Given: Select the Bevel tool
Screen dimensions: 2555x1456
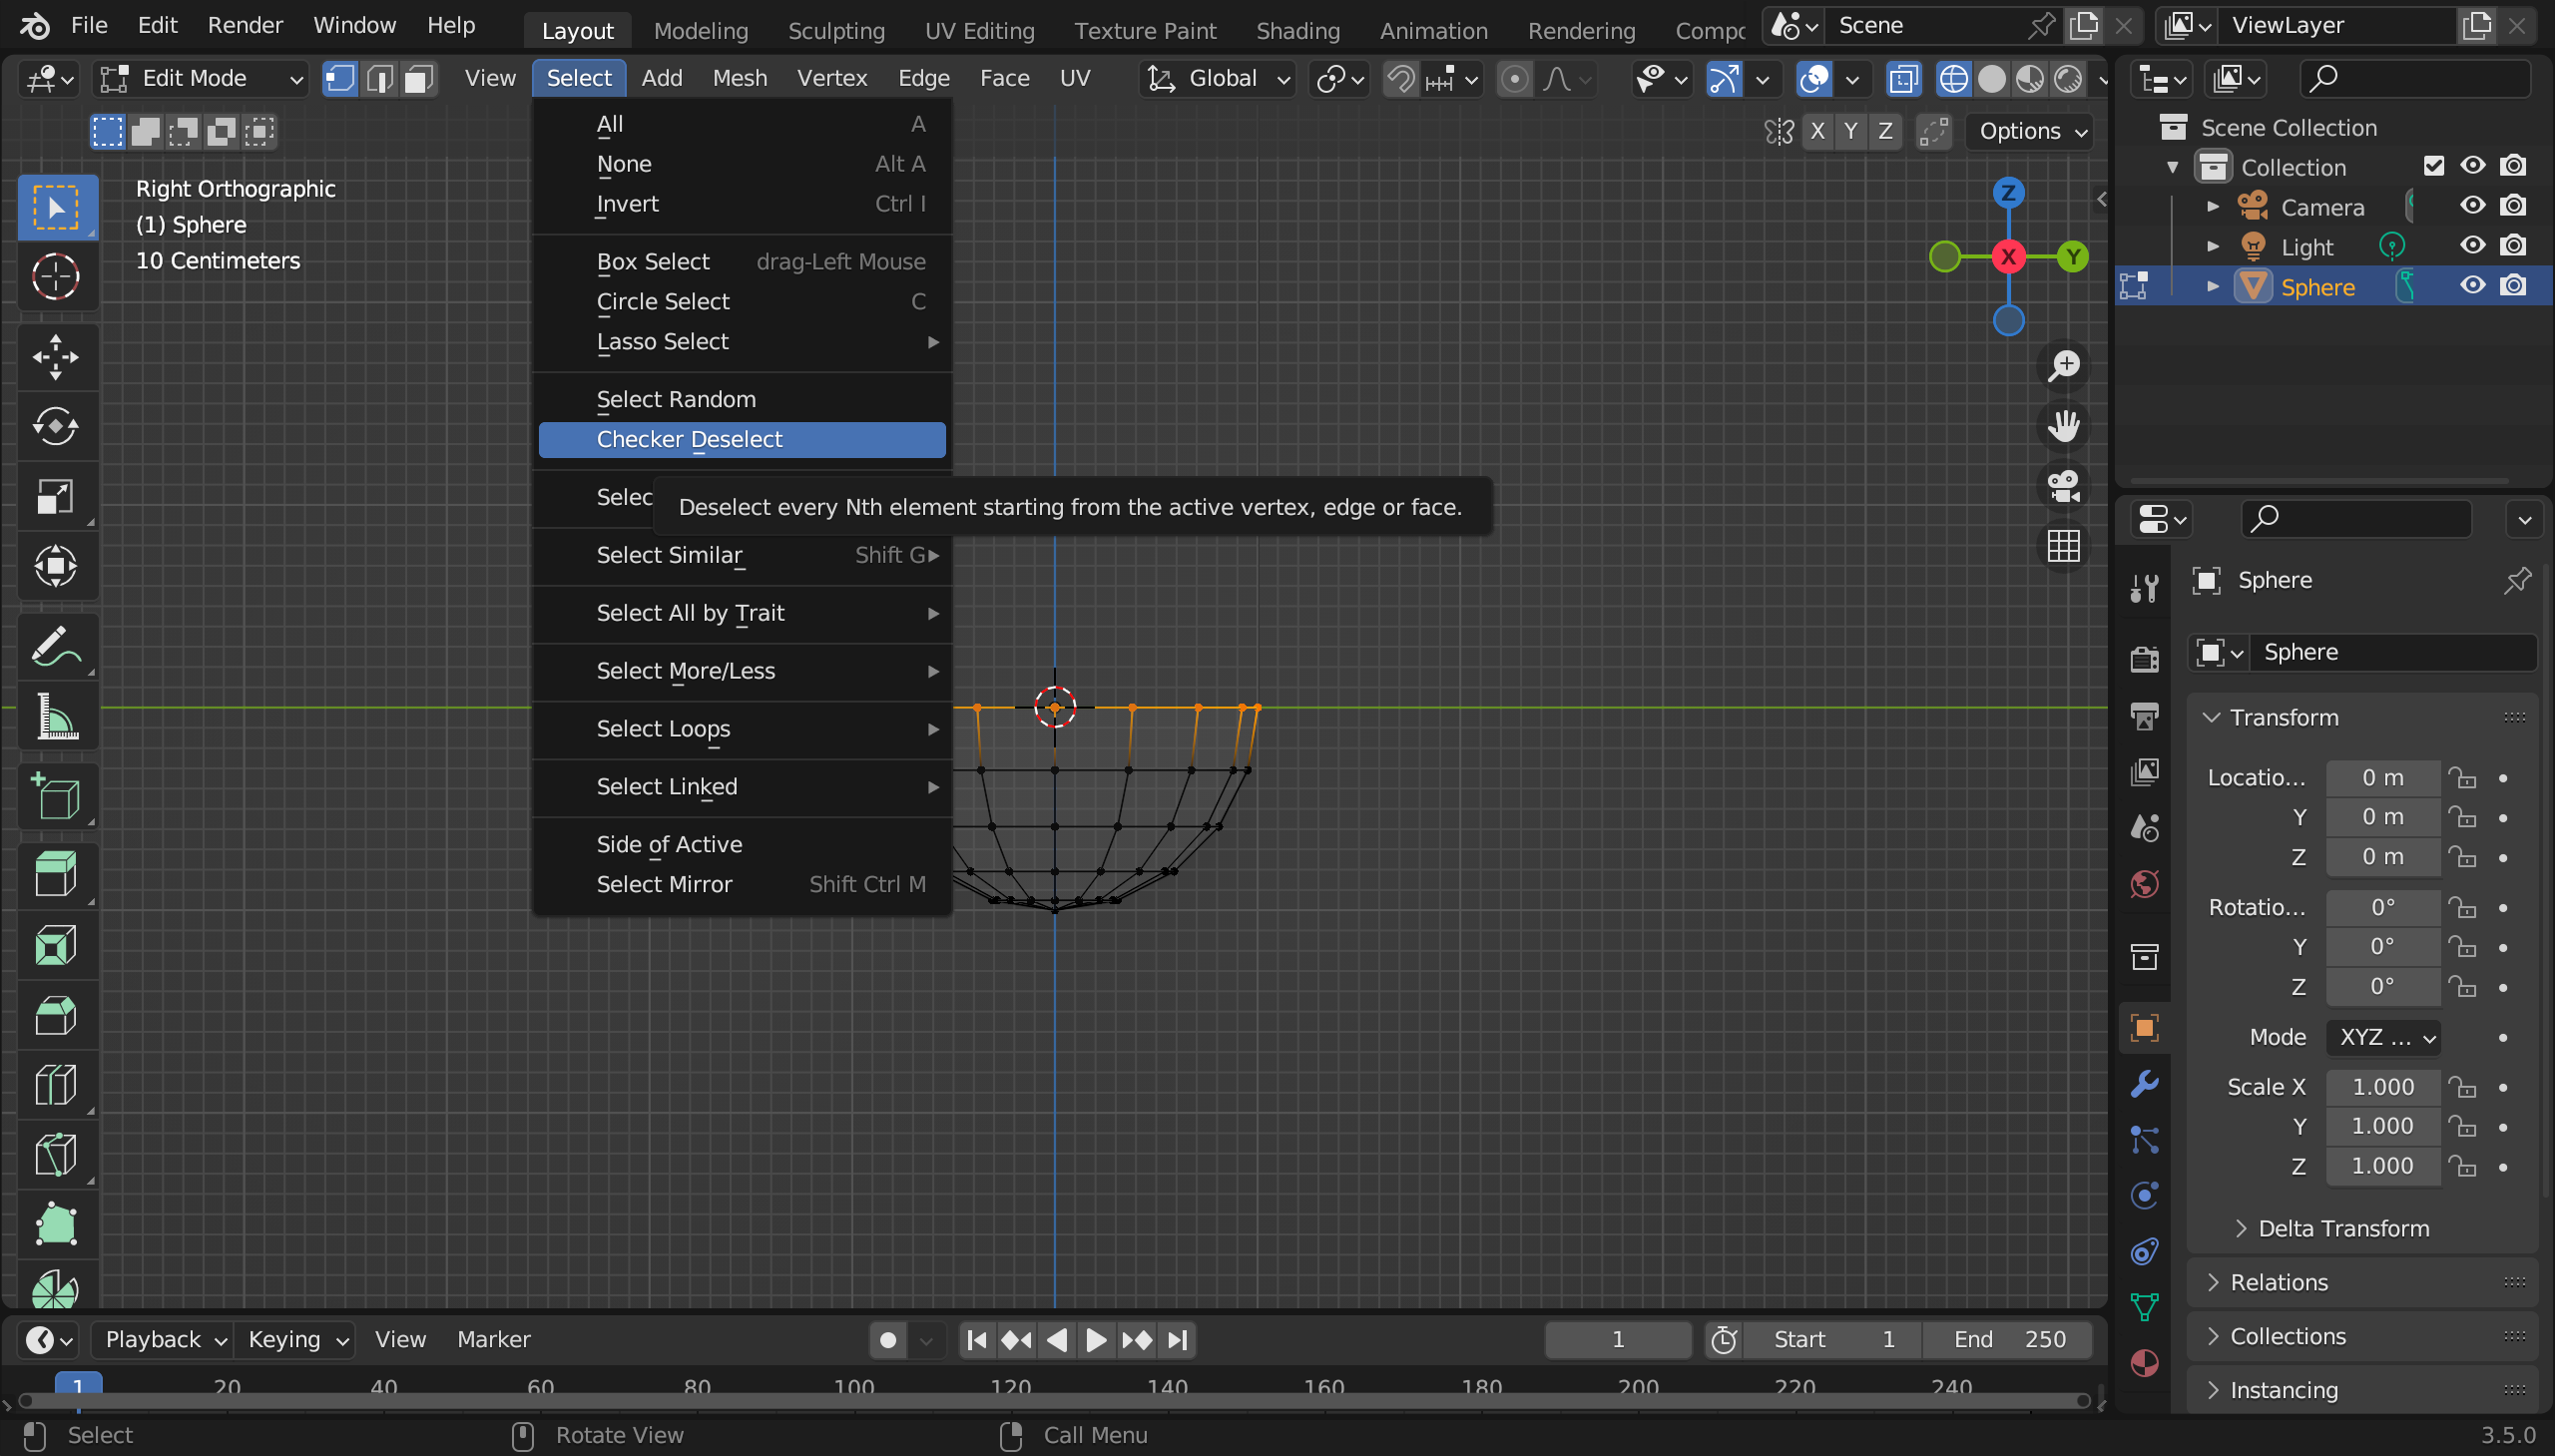Looking at the screenshot, I should point(56,1015).
